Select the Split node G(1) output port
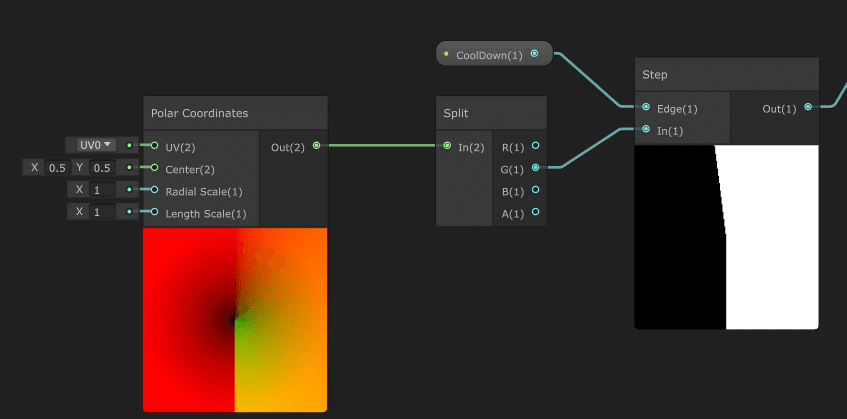 click(535, 168)
